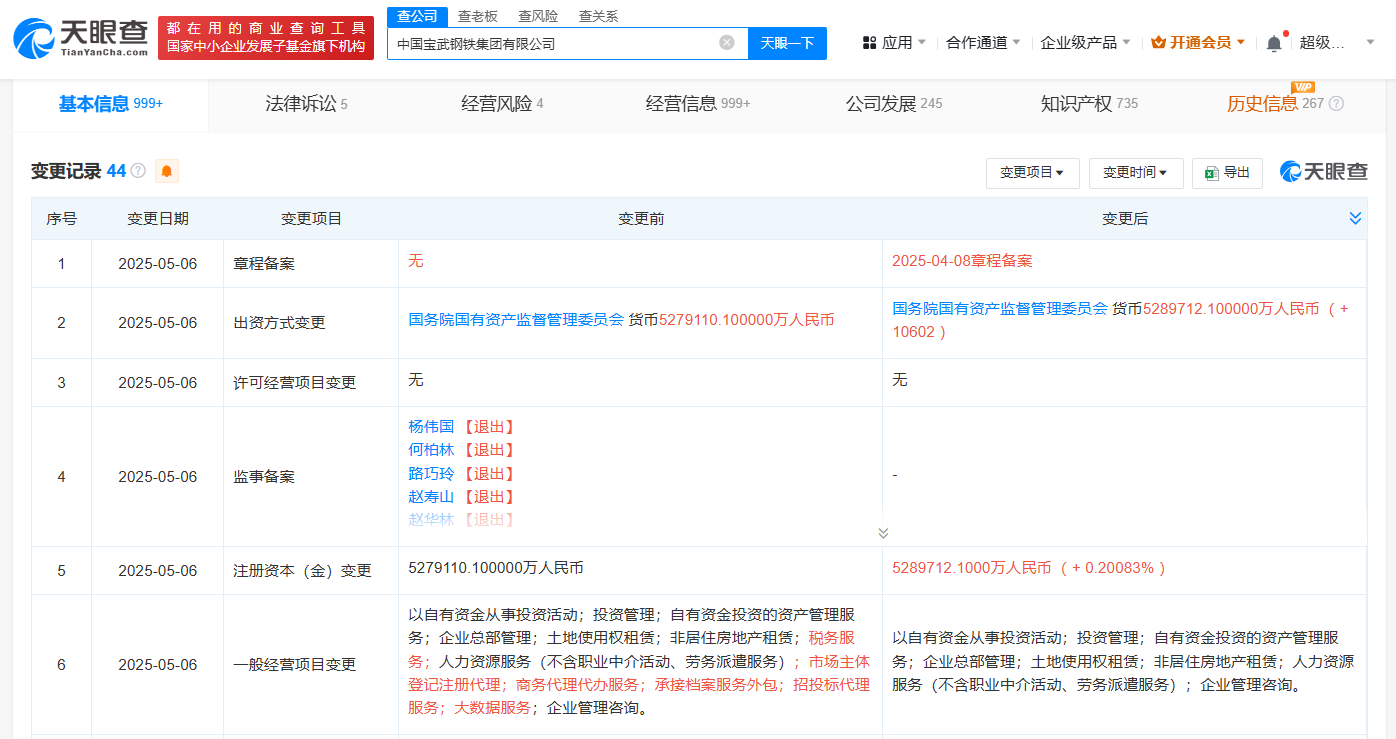Open the 变更项目 filter dropdown
Viewport: 1396px width, 739px height.
(1032, 173)
